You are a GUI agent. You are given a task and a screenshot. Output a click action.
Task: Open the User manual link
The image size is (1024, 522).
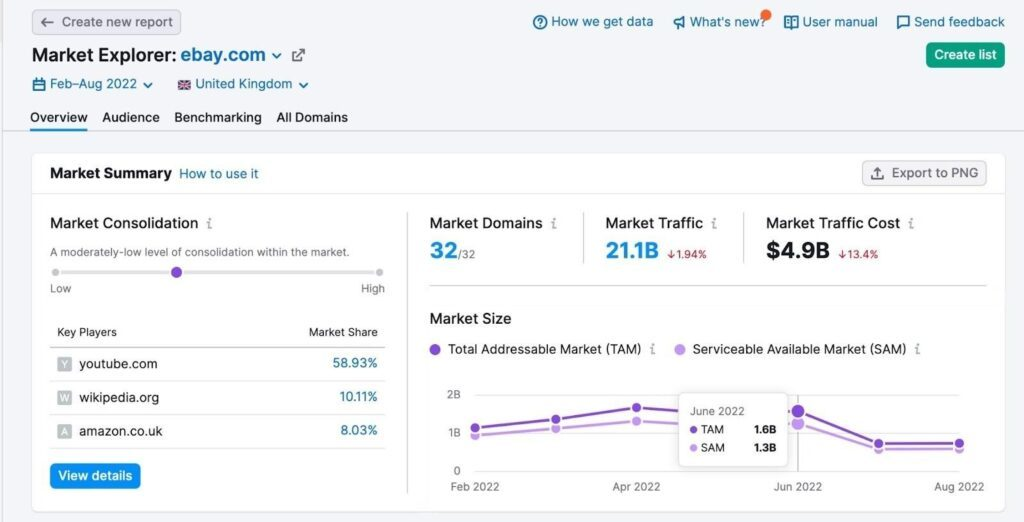pos(831,22)
